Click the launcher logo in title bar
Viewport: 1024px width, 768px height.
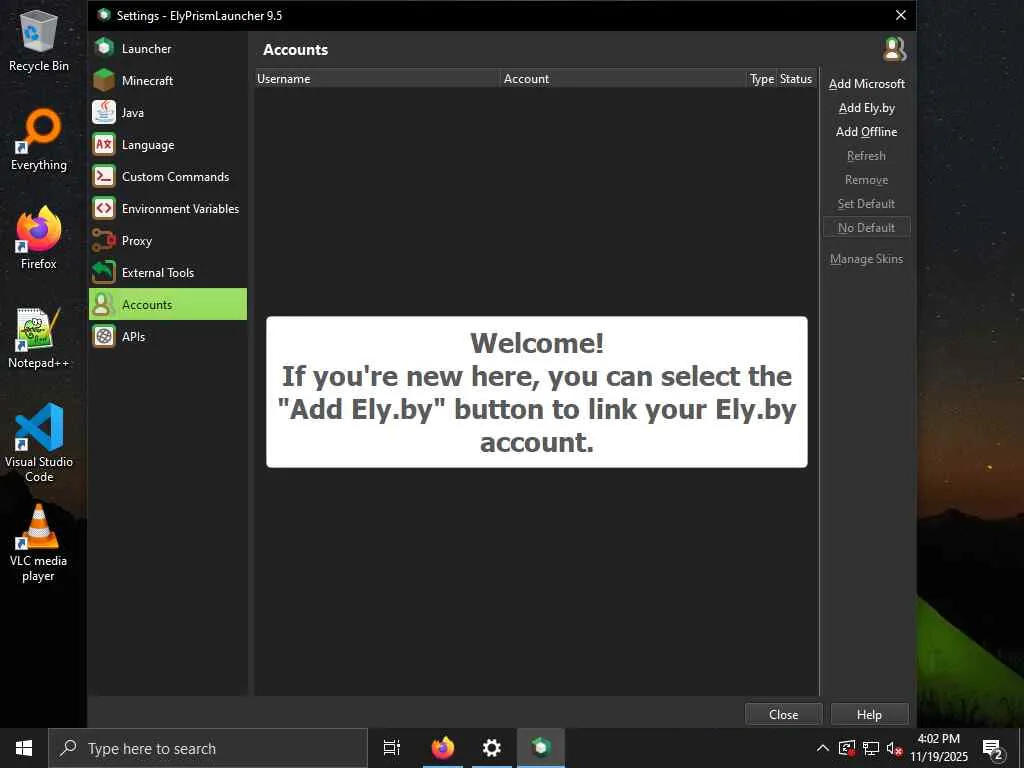pyautogui.click(x=104, y=15)
